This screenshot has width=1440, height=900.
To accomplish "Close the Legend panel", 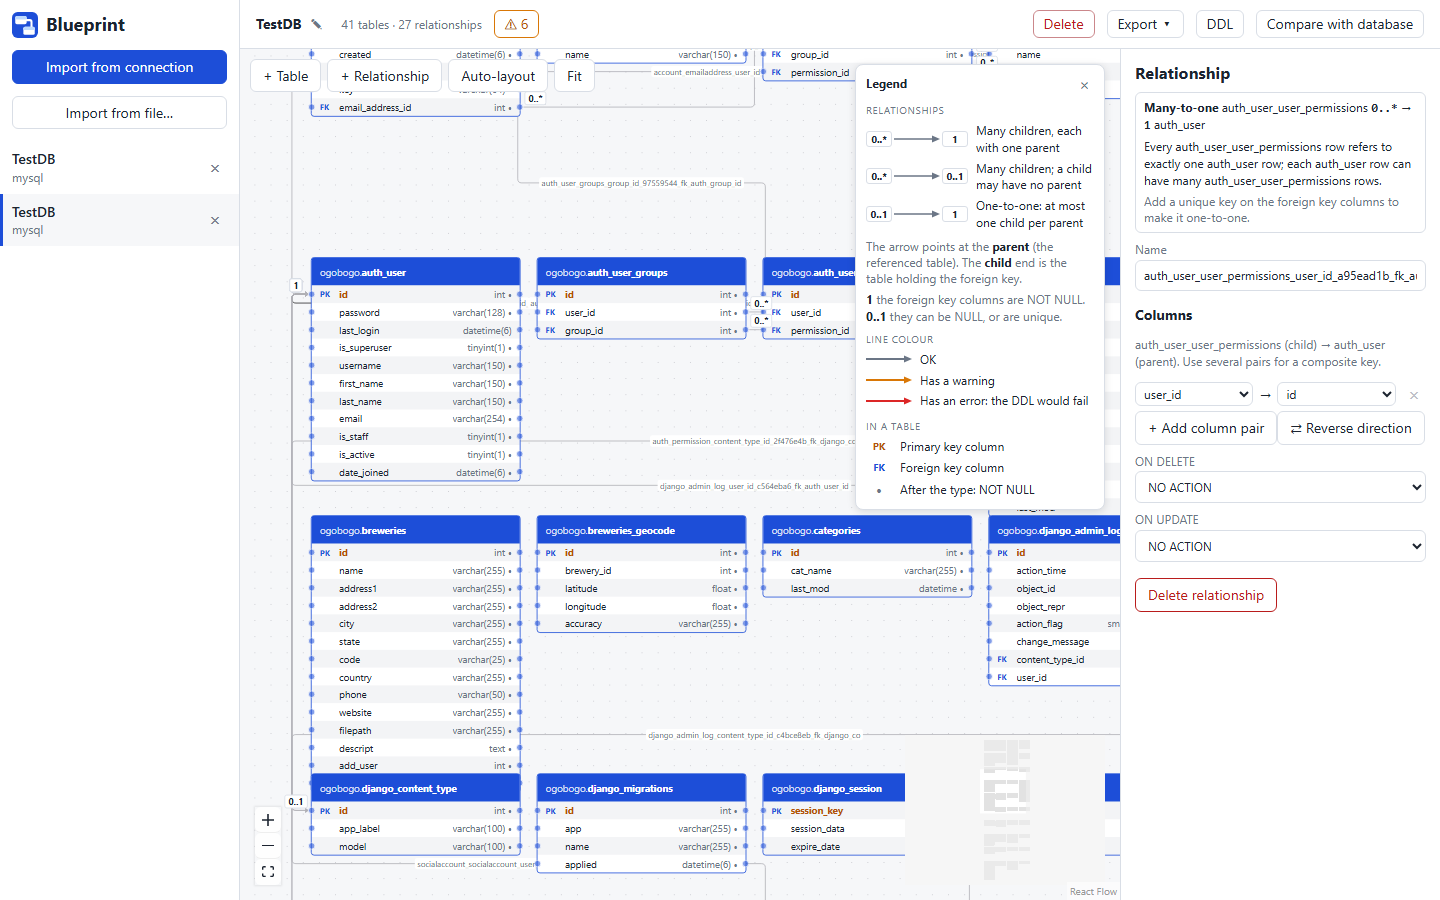I will 1084,85.
